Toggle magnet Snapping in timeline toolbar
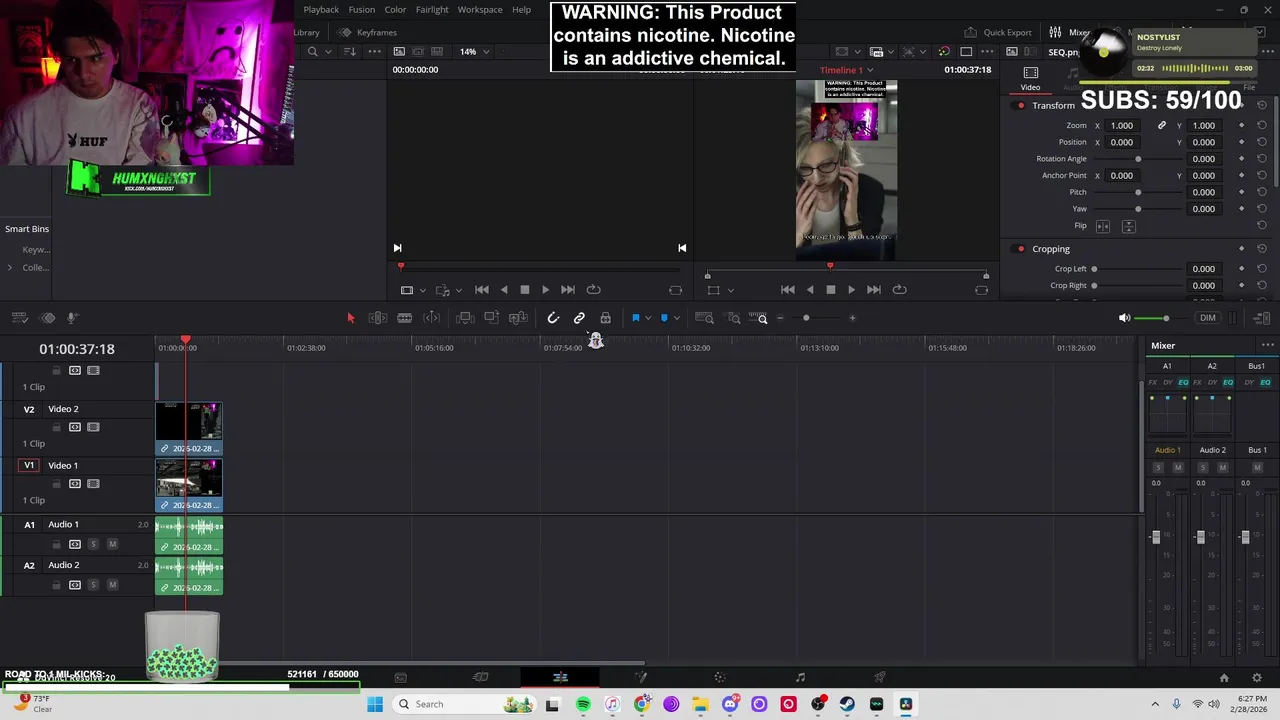The image size is (1280, 720). [x=553, y=318]
